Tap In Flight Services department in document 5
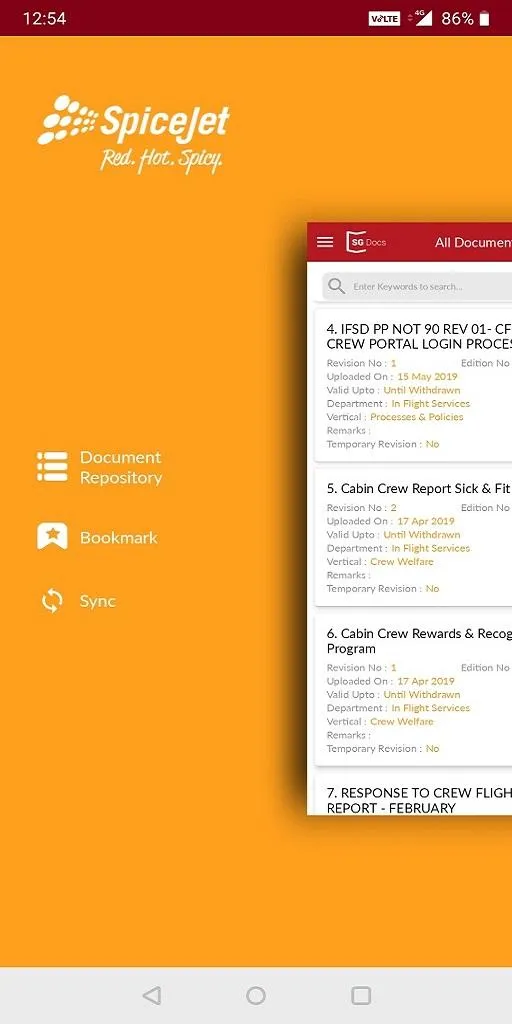This screenshot has height=1024, width=512. pos(430,549)
